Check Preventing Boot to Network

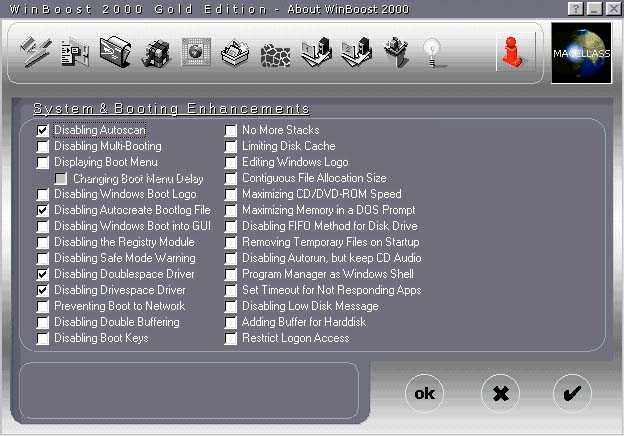[x=43, y=306]
